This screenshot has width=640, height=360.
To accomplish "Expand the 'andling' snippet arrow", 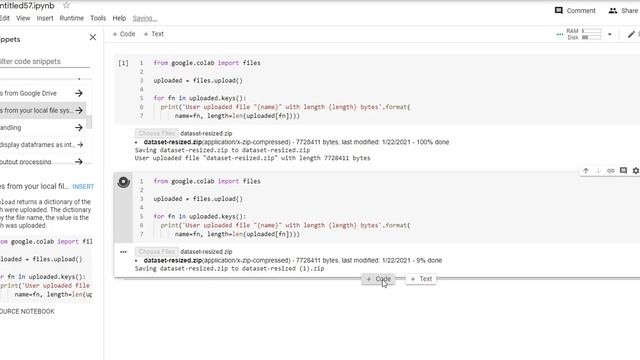I will coord(79,128).
